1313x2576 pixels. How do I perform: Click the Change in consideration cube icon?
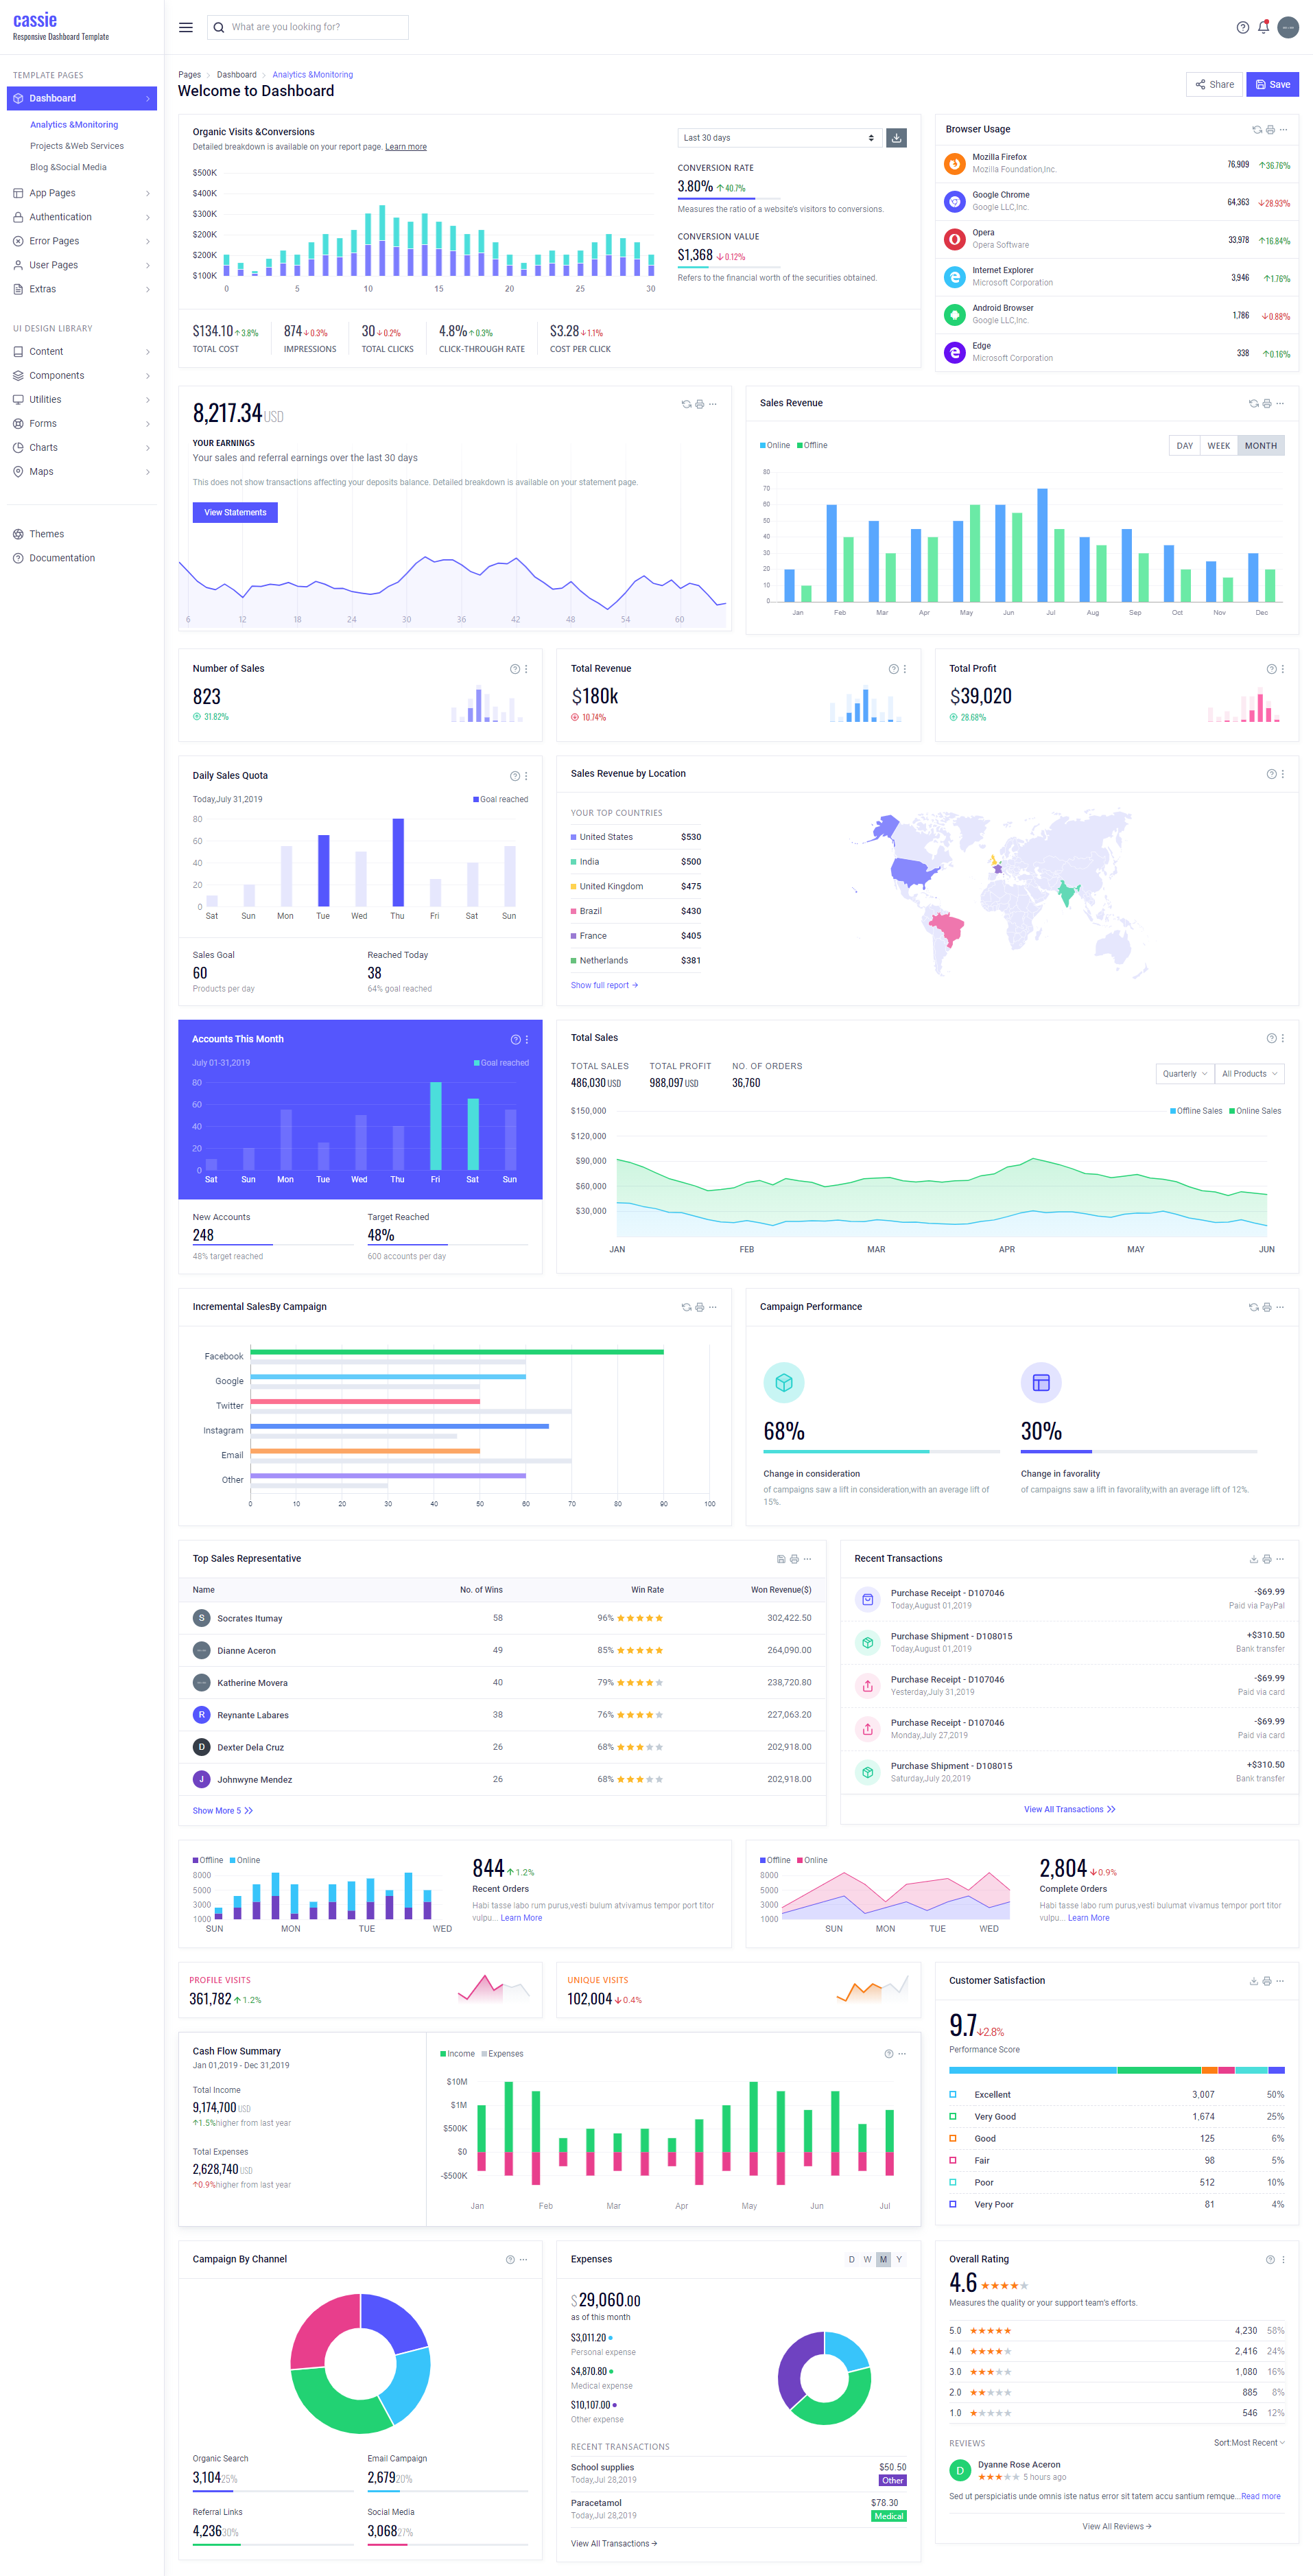pyautogui.click(x=784, y=1382)
